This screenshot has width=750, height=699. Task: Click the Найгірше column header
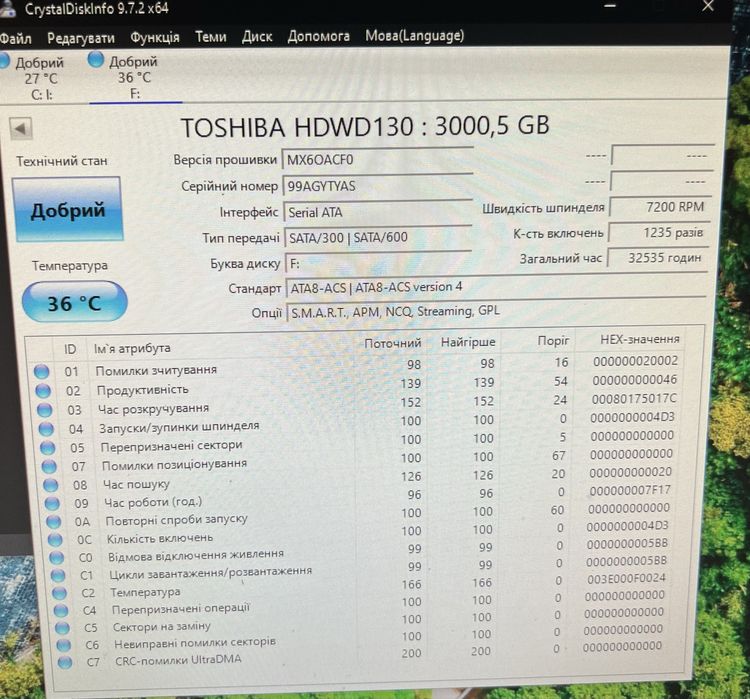pos(468,342)
